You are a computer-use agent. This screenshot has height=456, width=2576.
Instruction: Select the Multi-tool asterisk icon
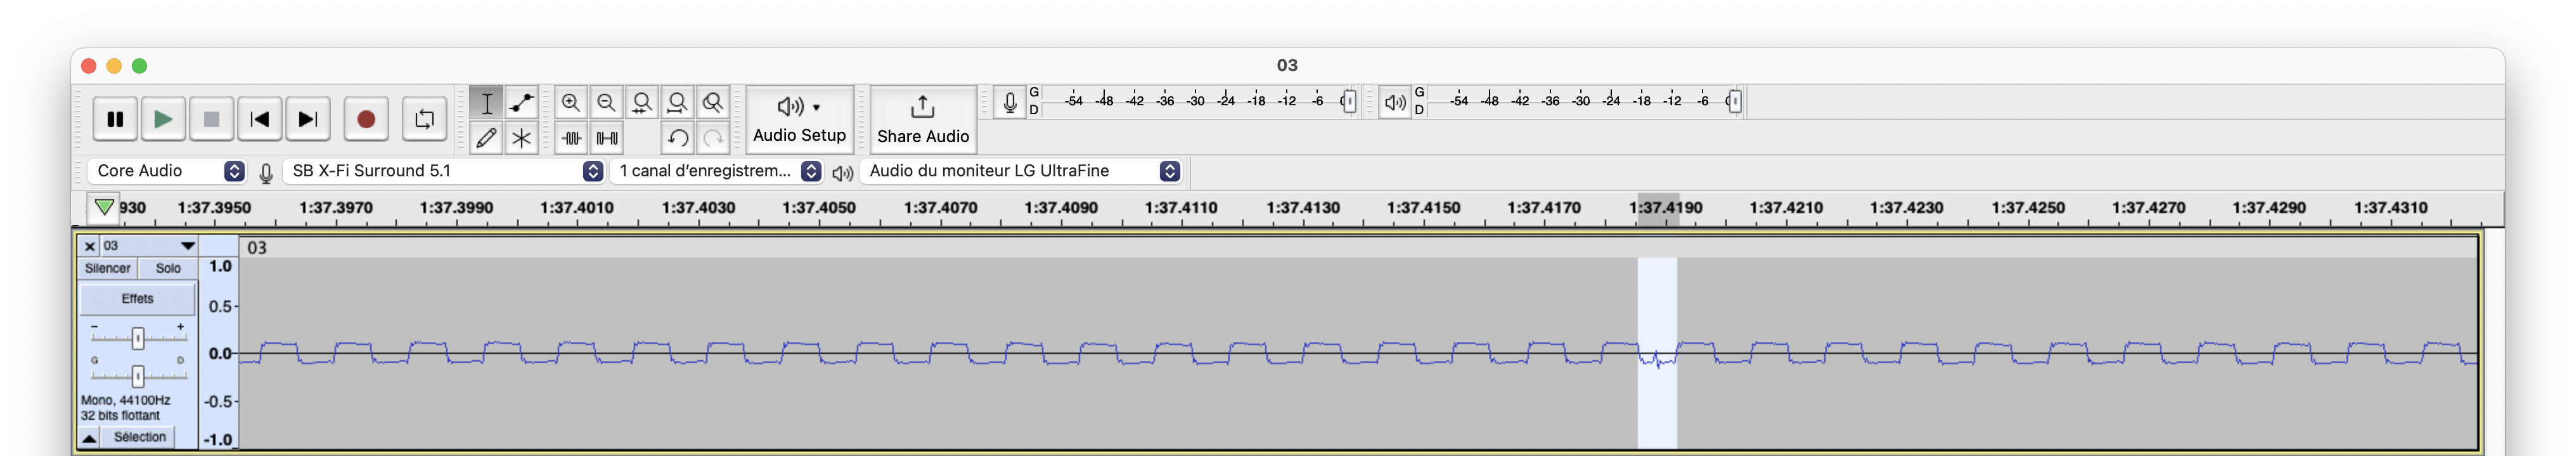[521, 138]
